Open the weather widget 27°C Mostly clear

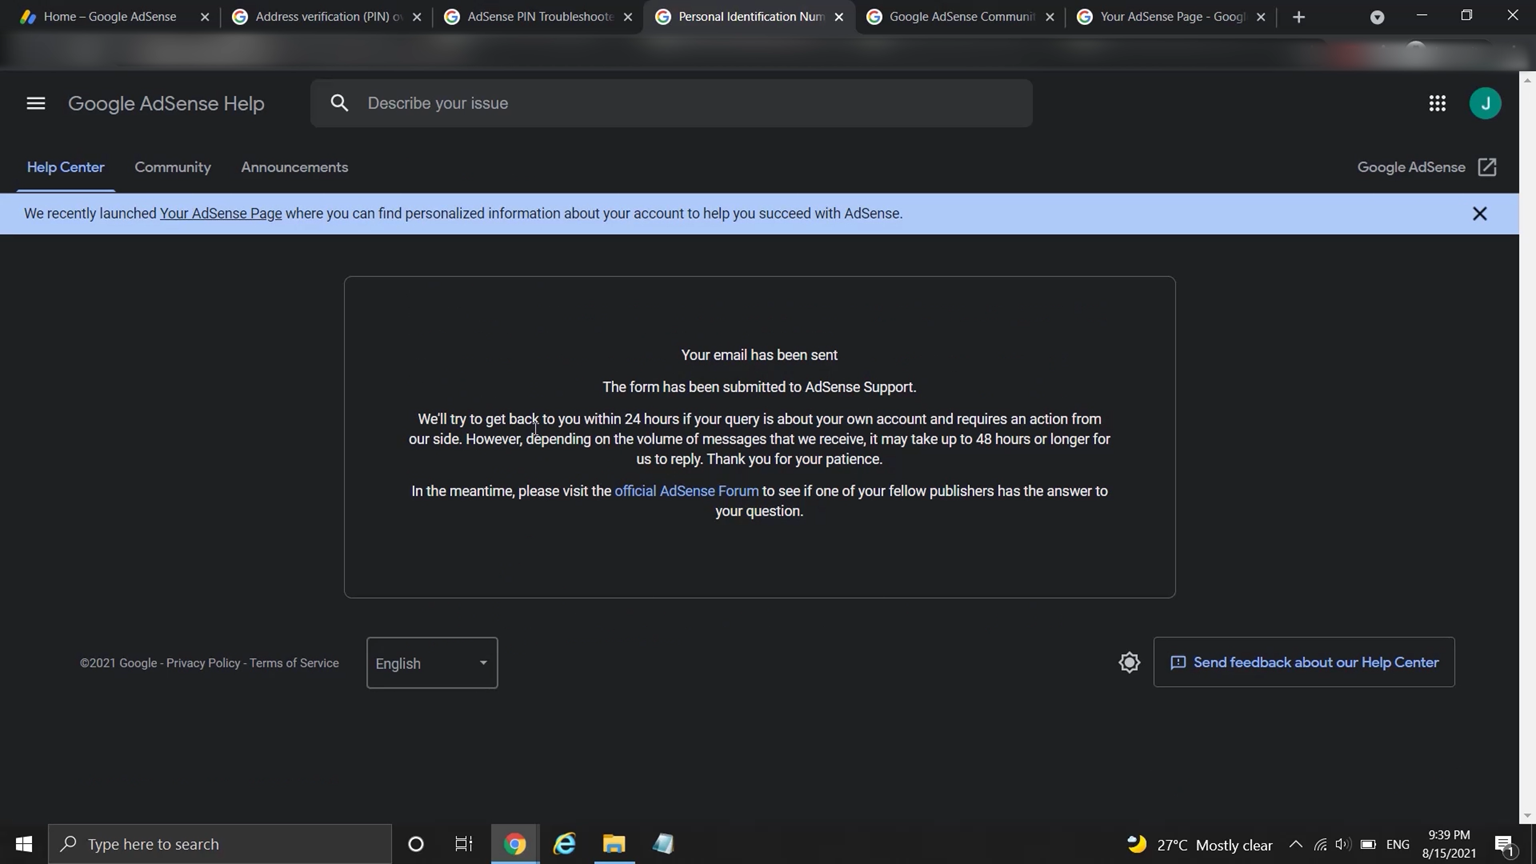pos(1200,845)
